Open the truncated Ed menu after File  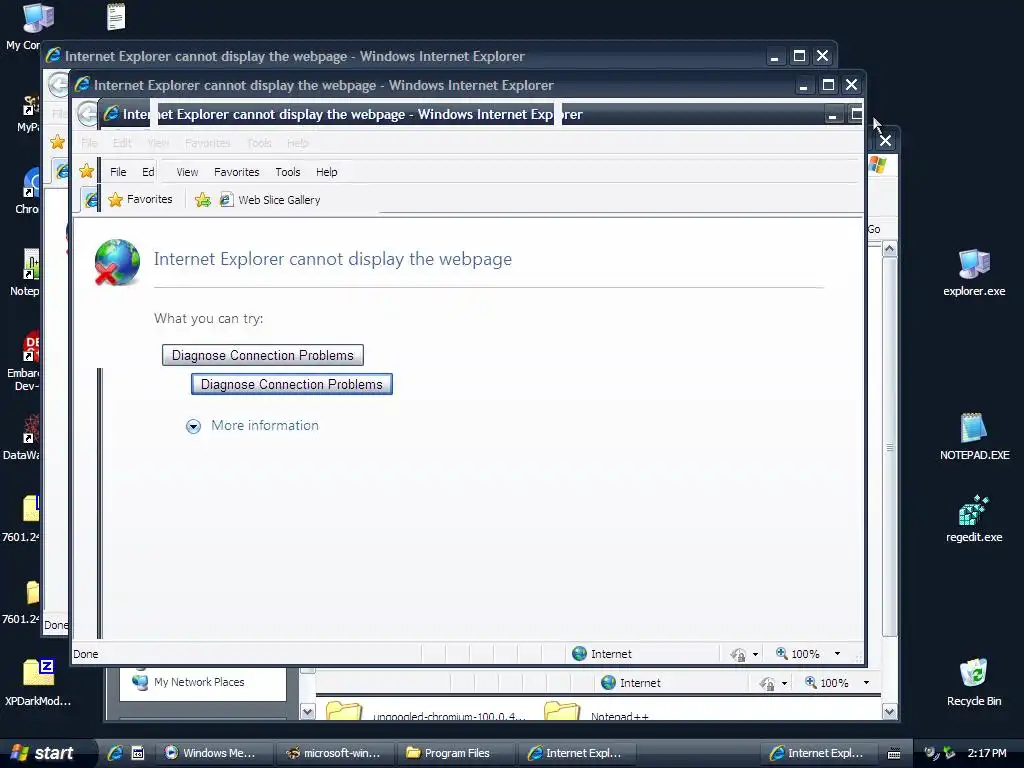click(148, 172)
